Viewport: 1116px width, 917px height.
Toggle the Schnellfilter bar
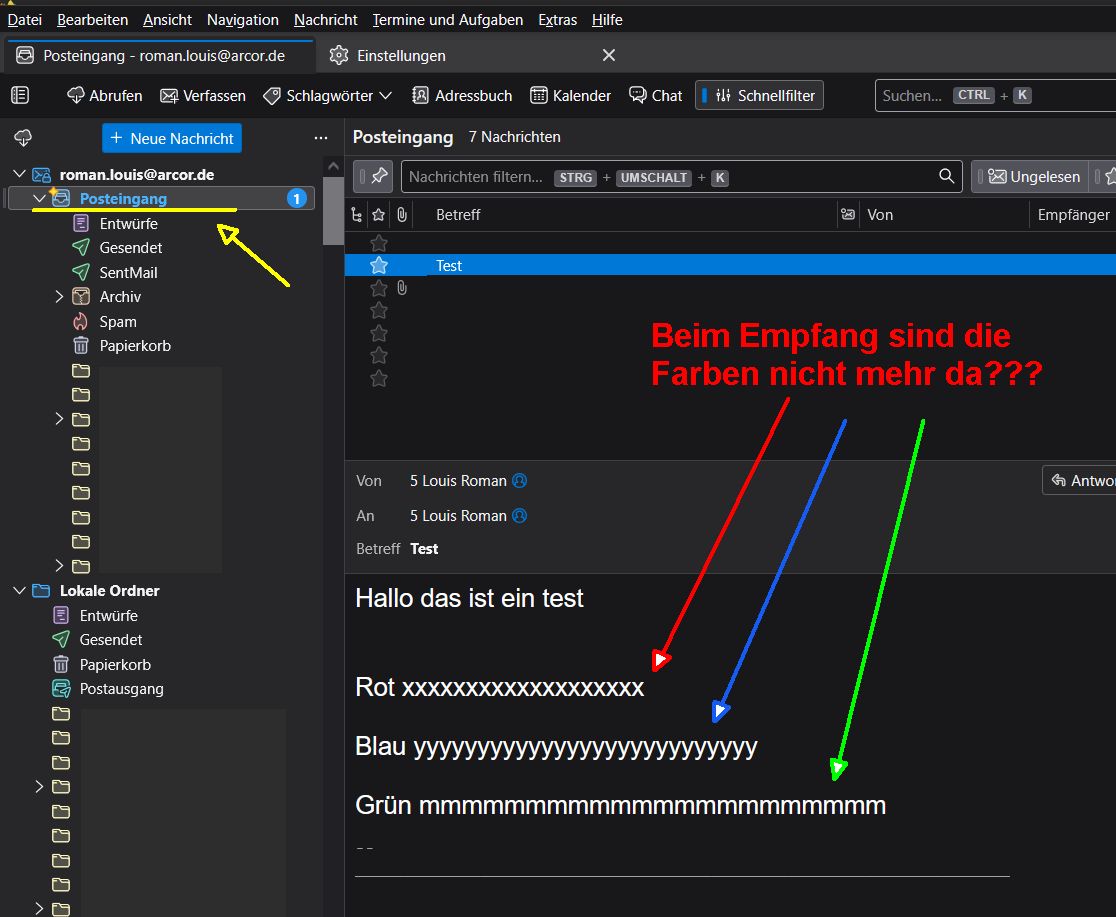tap(759, 95)
